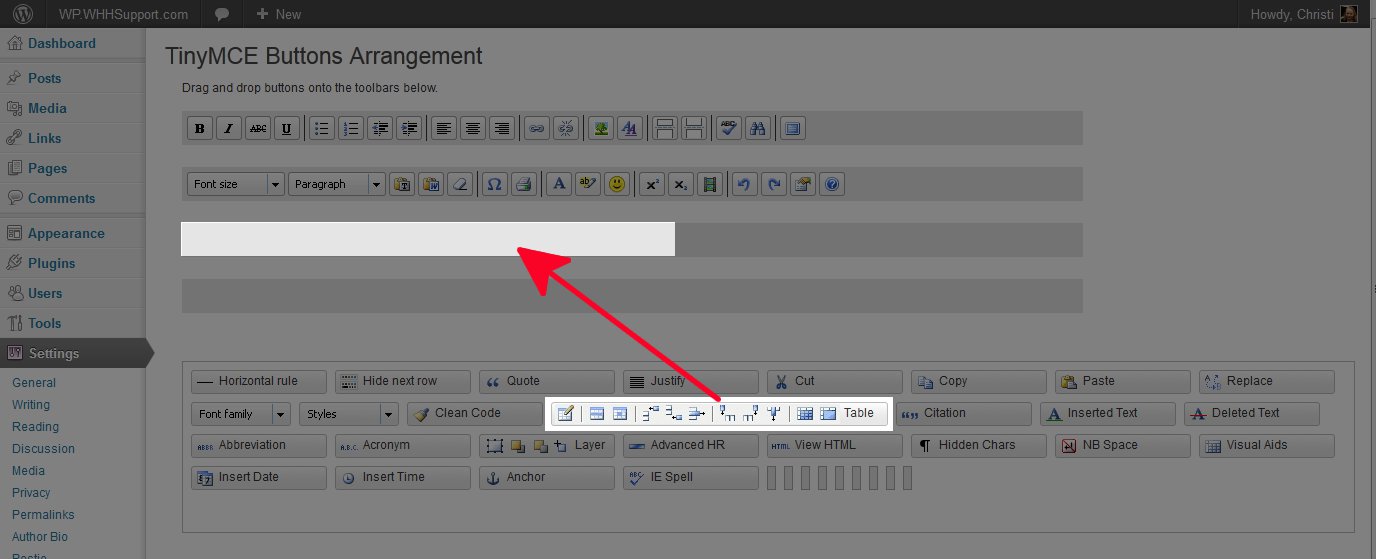1376x559 pixels.
Task: Open the Font size dropdown
Action: coord(236,184)
